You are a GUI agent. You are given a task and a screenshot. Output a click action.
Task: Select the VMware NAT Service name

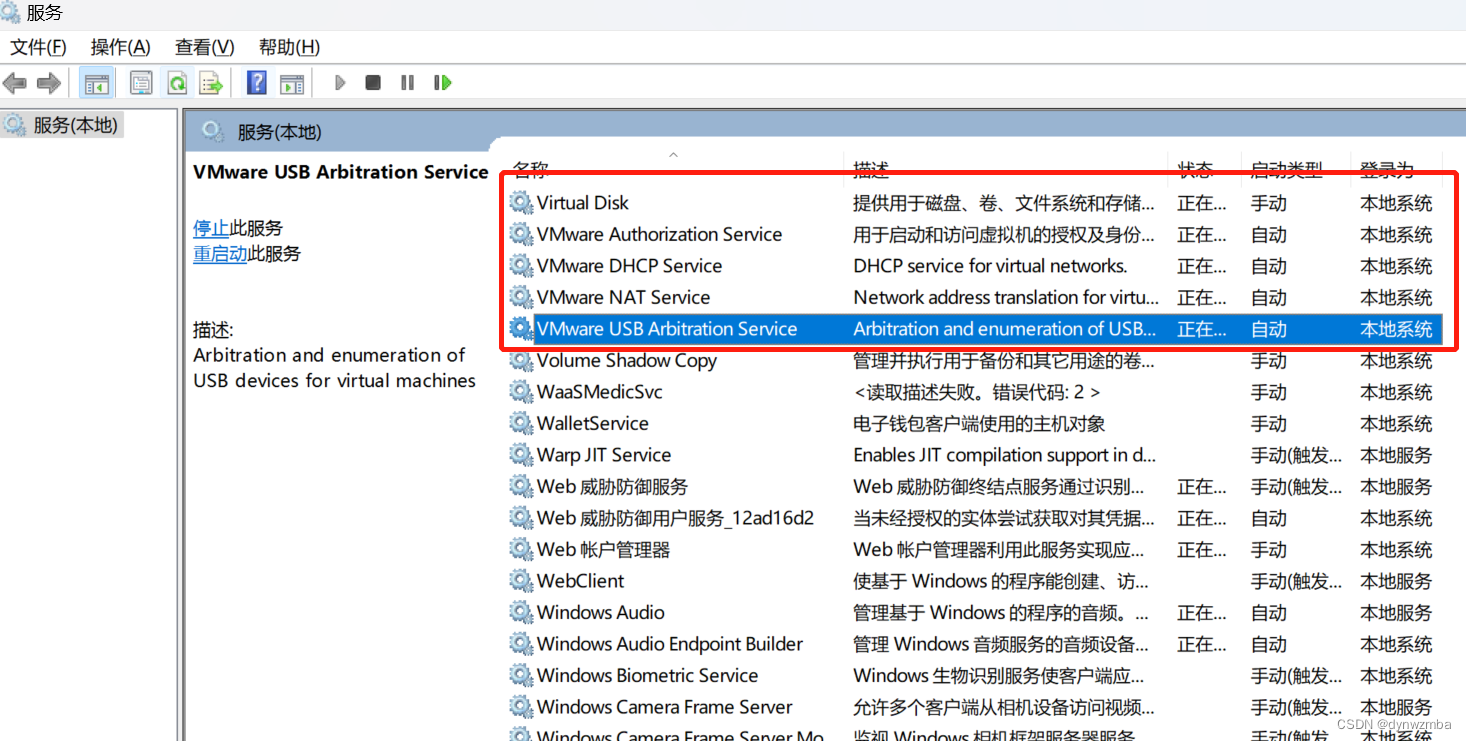tap(623, 297)
